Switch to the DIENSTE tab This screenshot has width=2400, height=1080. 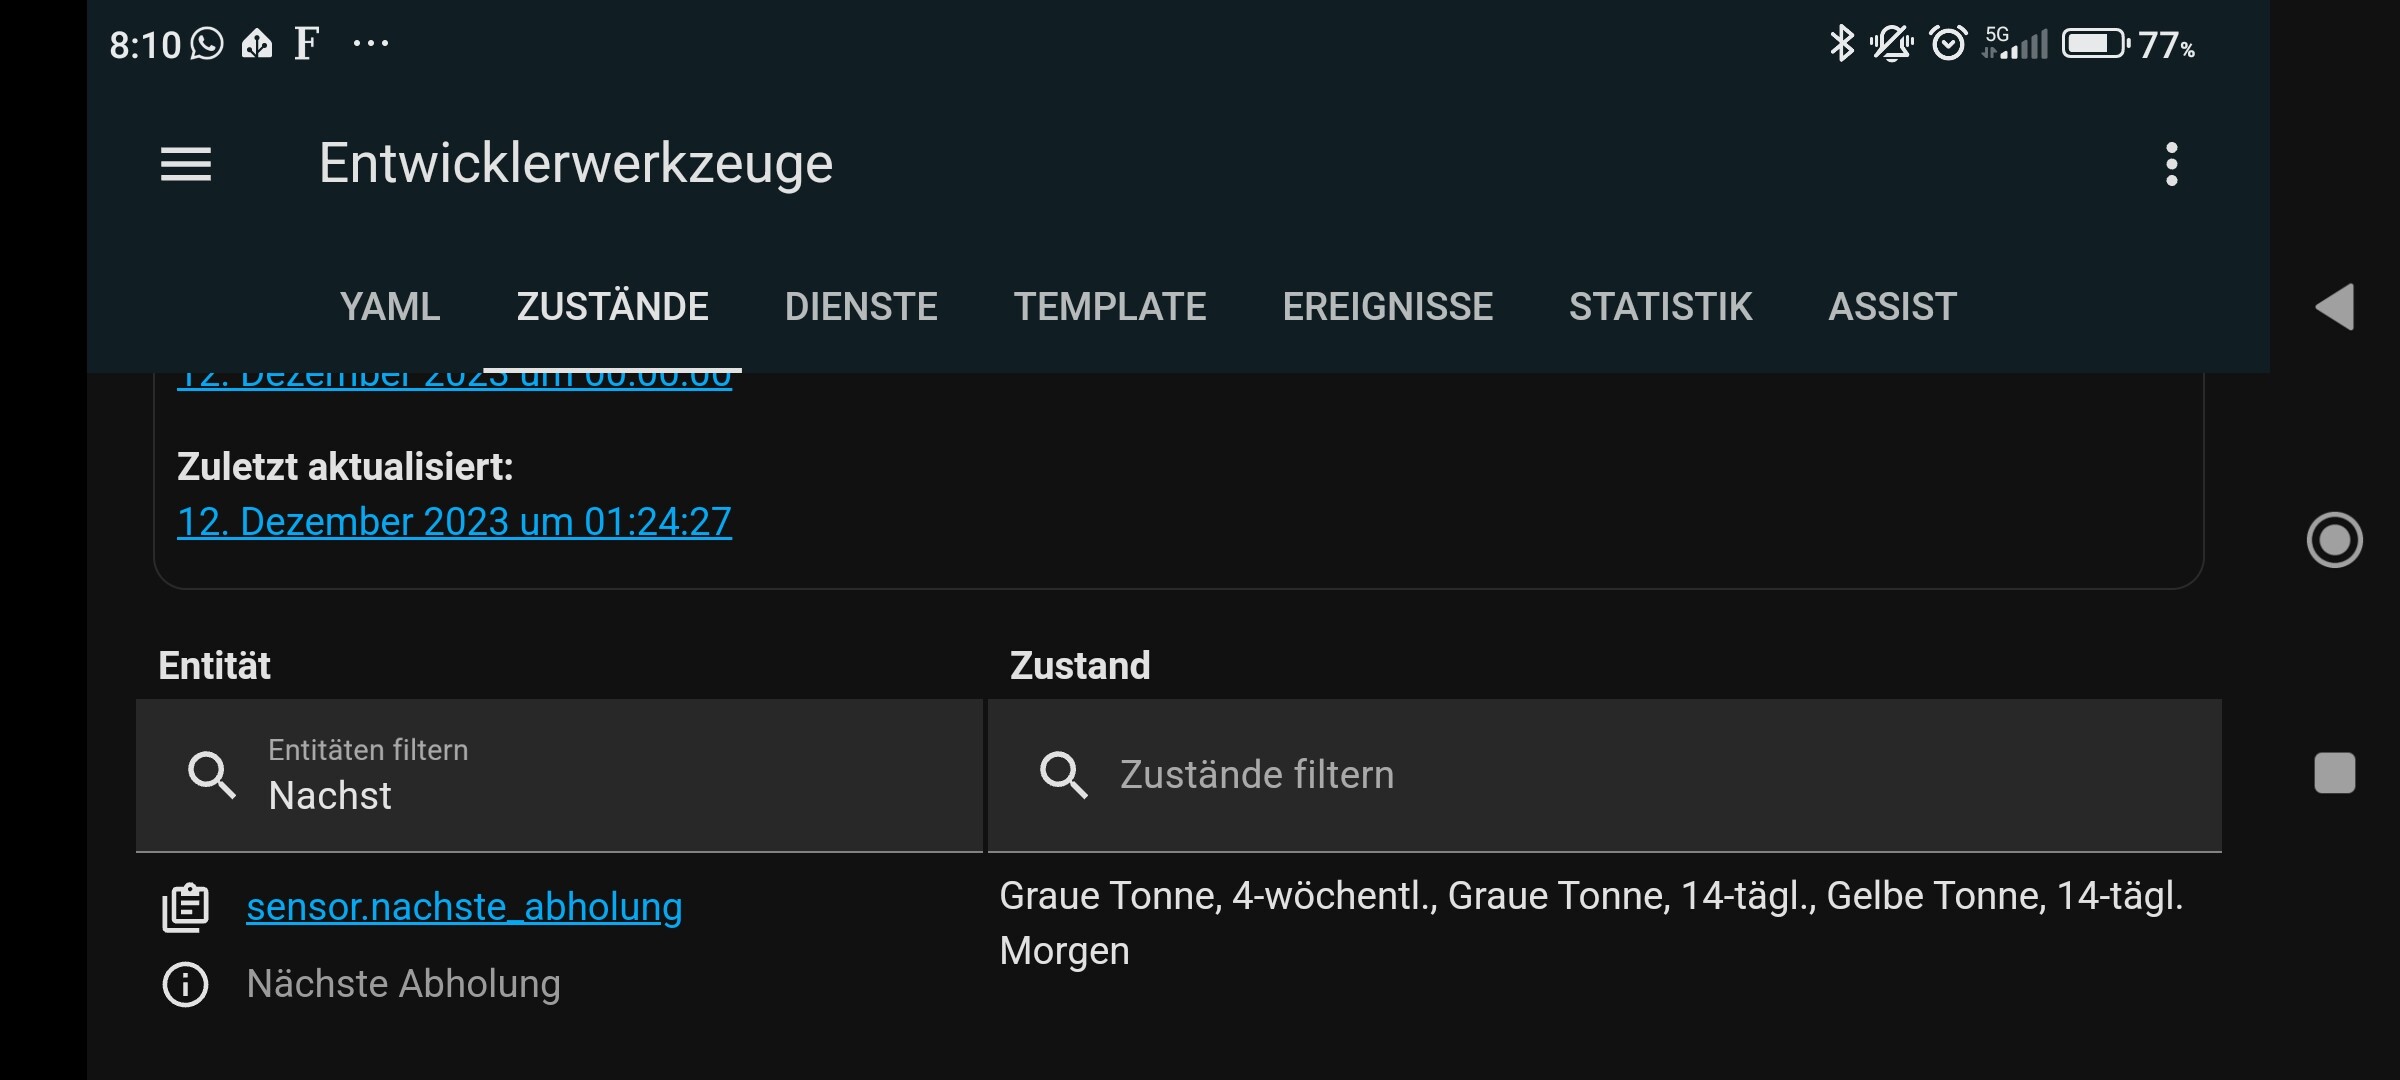tap(861, 307)
